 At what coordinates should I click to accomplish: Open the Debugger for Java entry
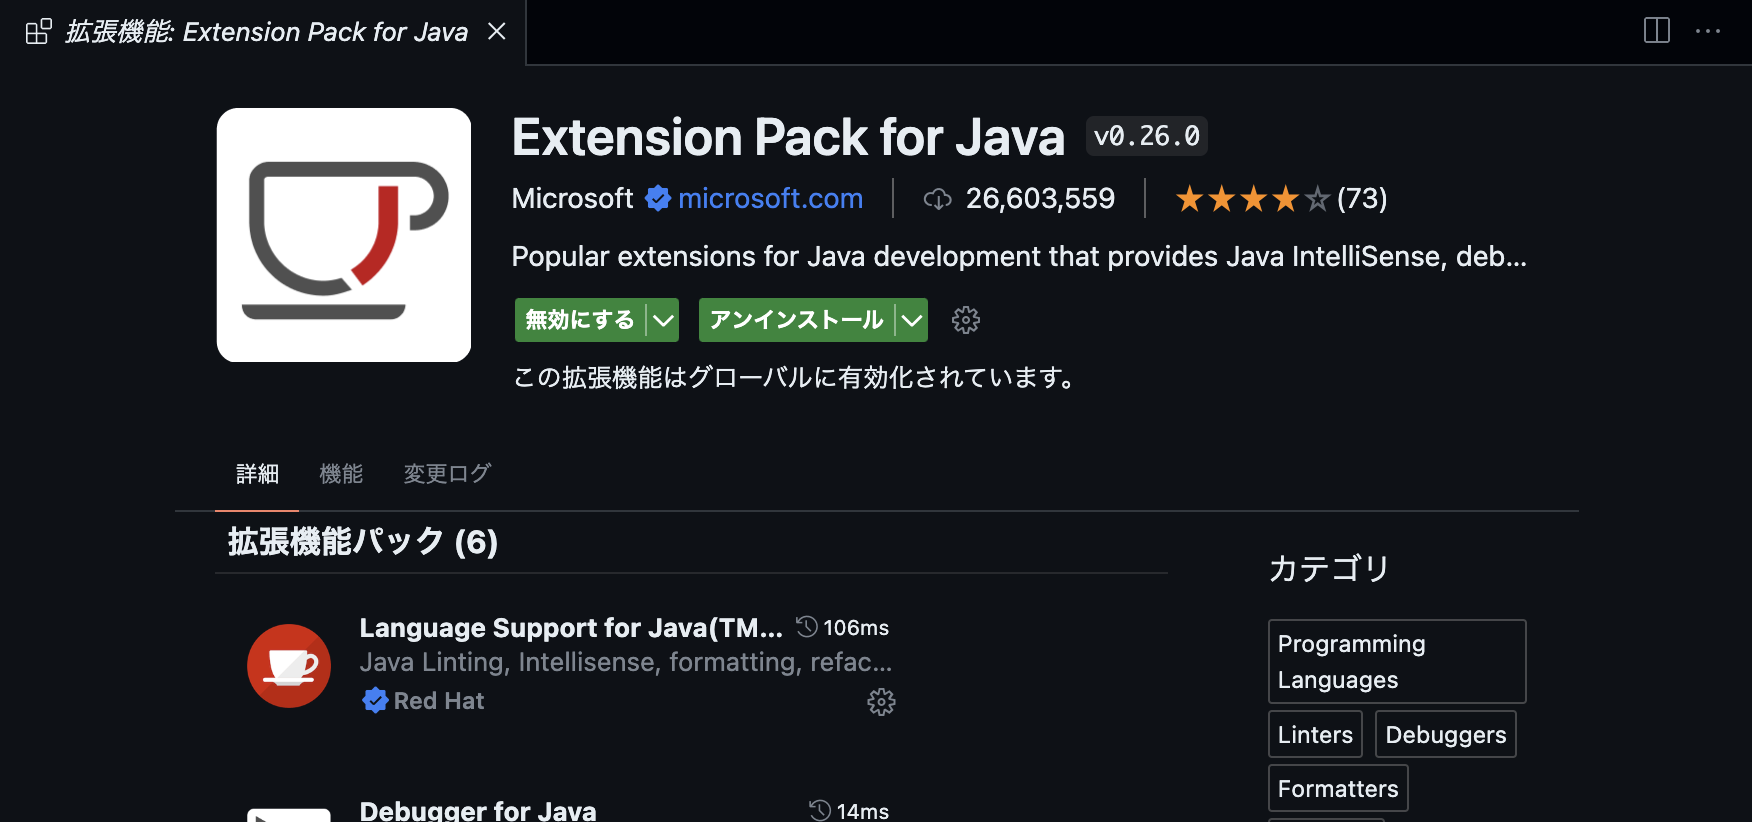coord(478,810)
